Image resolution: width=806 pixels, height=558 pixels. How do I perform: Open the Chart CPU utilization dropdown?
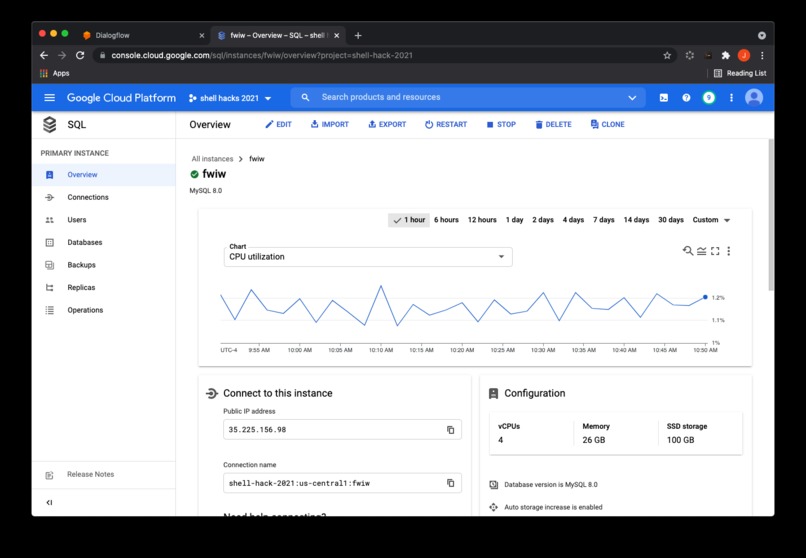click(368, 256)
